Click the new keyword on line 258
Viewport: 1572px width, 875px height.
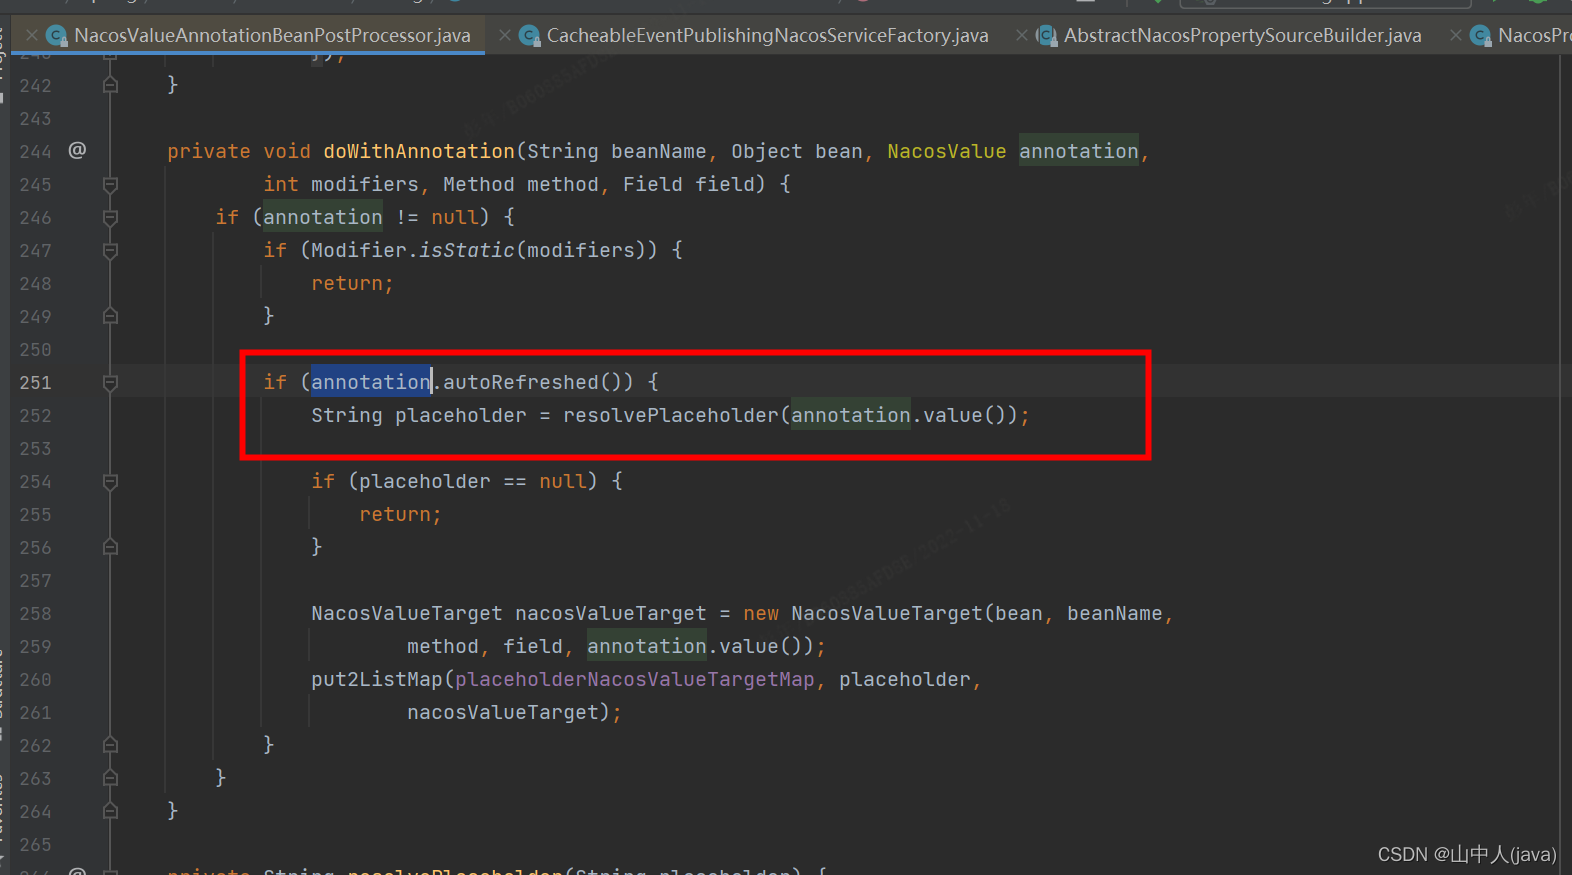click(761, 613)
